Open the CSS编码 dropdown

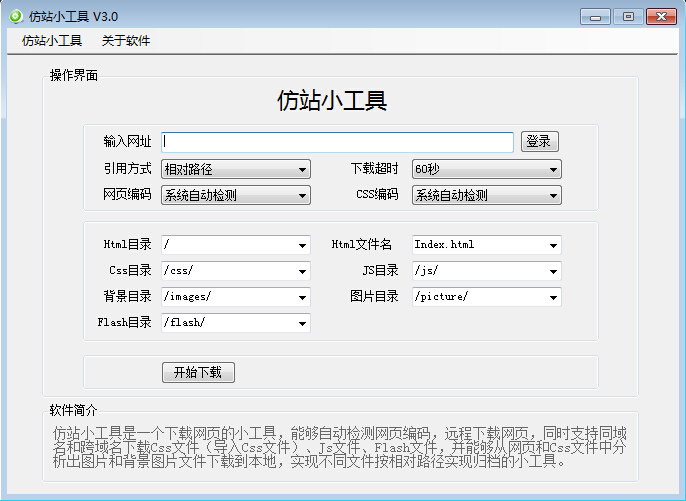tap(487, 196)
